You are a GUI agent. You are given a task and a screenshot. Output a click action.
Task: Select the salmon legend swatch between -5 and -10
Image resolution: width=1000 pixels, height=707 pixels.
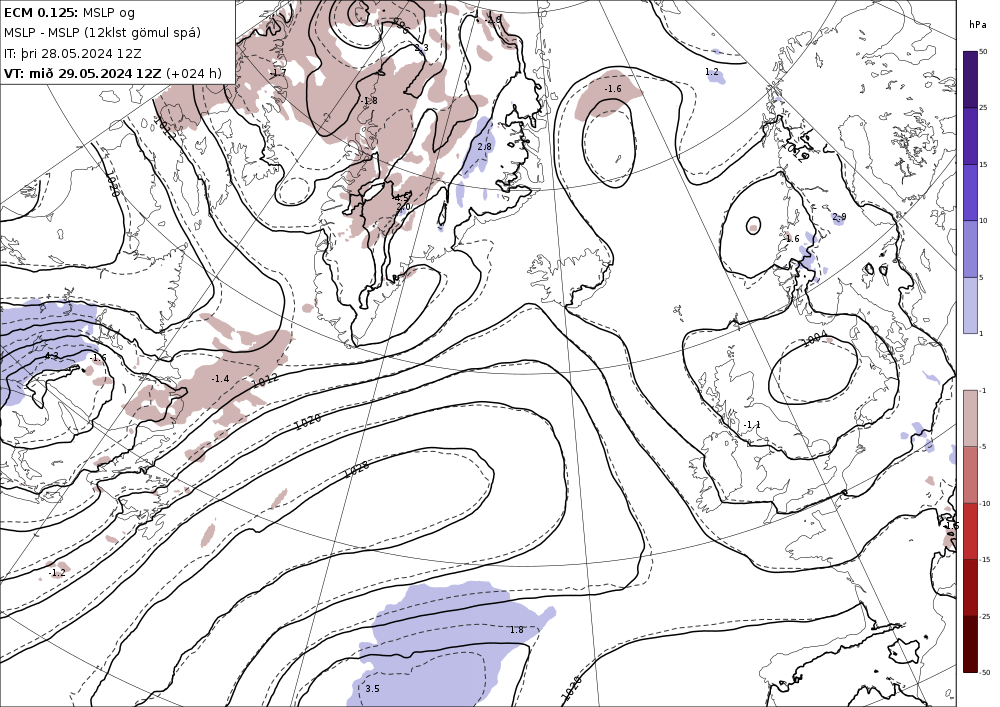pos(970,475)
